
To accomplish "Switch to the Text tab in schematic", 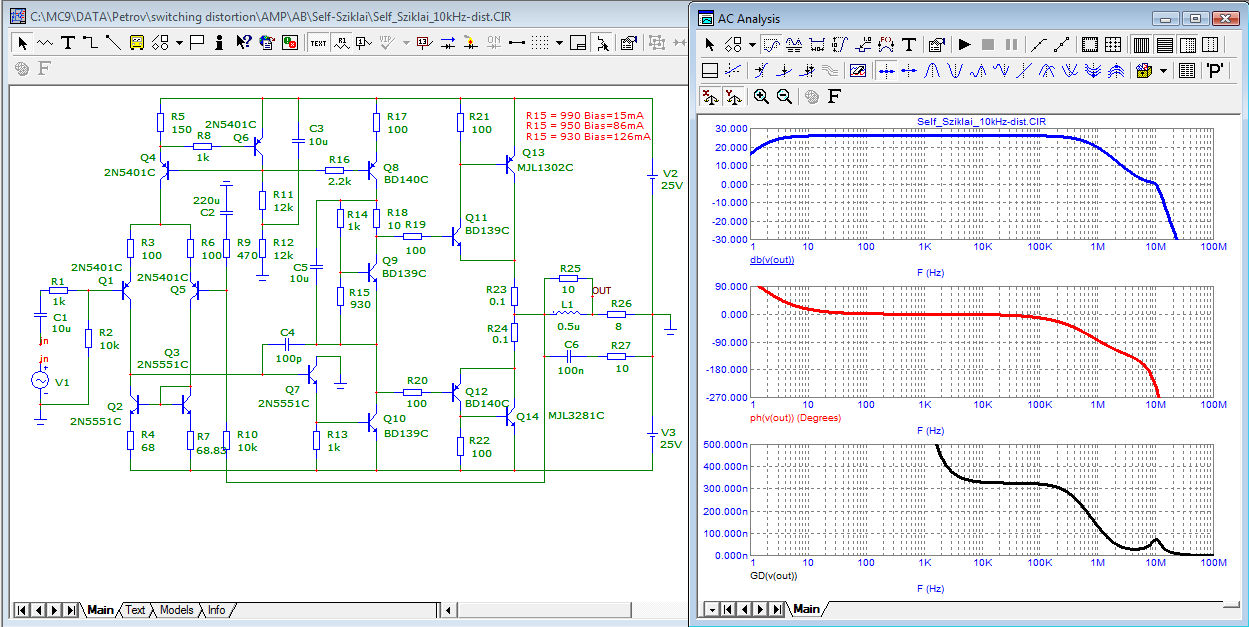I will (x=135, y=610).
